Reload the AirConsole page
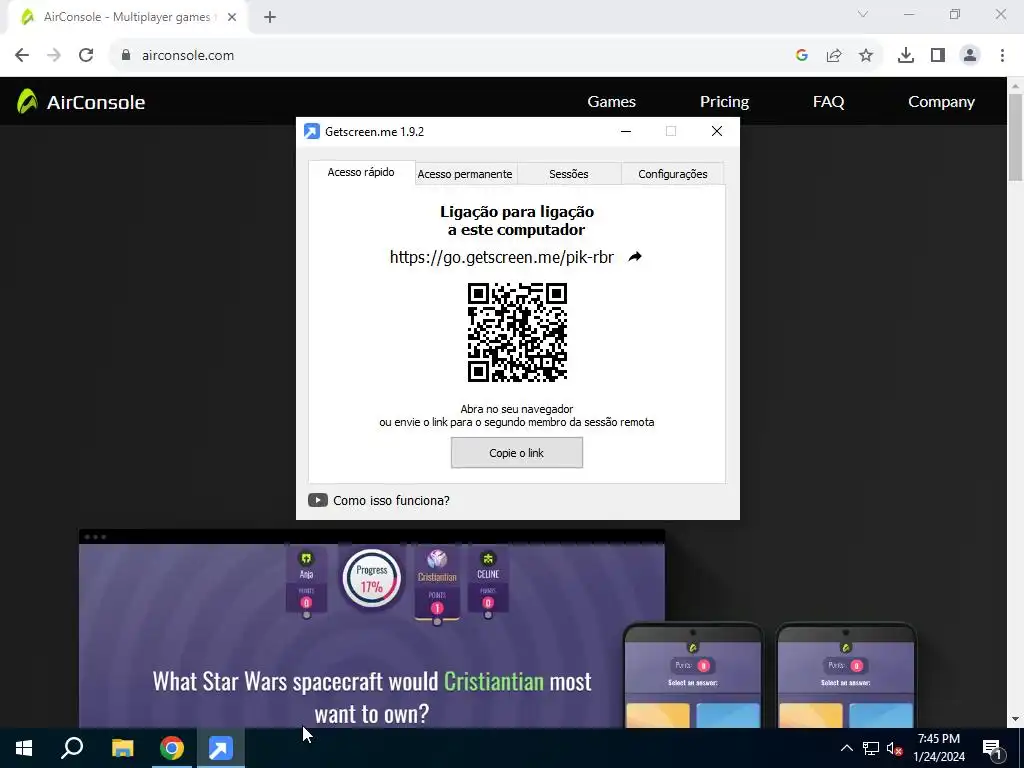This screenshot has width=1024, height=768. click(86, 56)
